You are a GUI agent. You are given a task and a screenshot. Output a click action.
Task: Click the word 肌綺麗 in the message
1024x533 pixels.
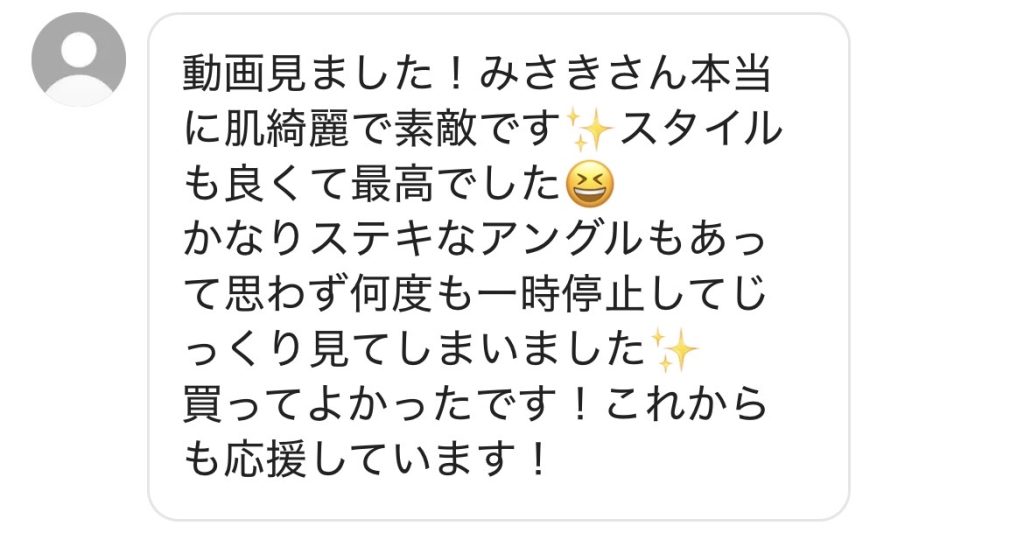[289, 128]
